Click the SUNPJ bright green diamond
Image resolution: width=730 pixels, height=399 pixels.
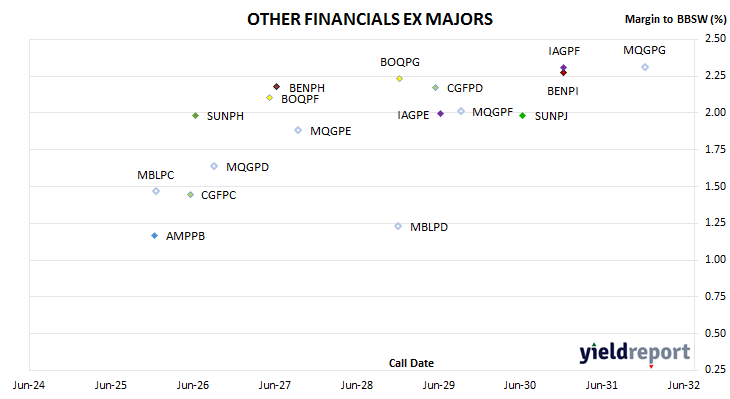click(522, 115)
